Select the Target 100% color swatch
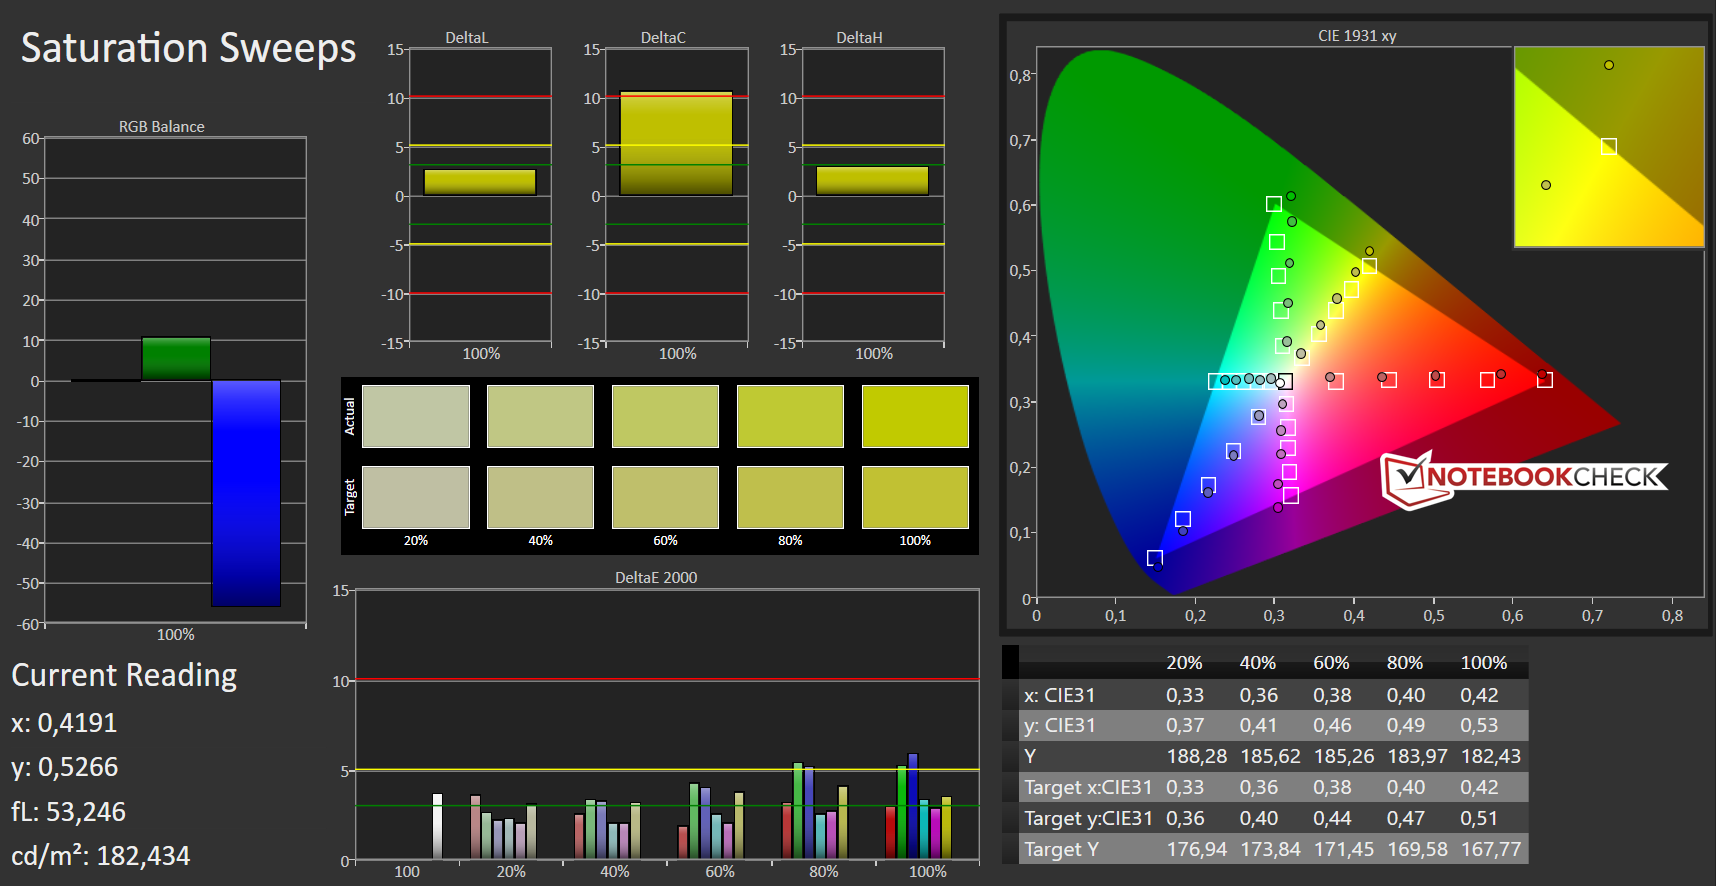Image resolution: width=1716 pixels, height=886 pixels. [915, 497]
